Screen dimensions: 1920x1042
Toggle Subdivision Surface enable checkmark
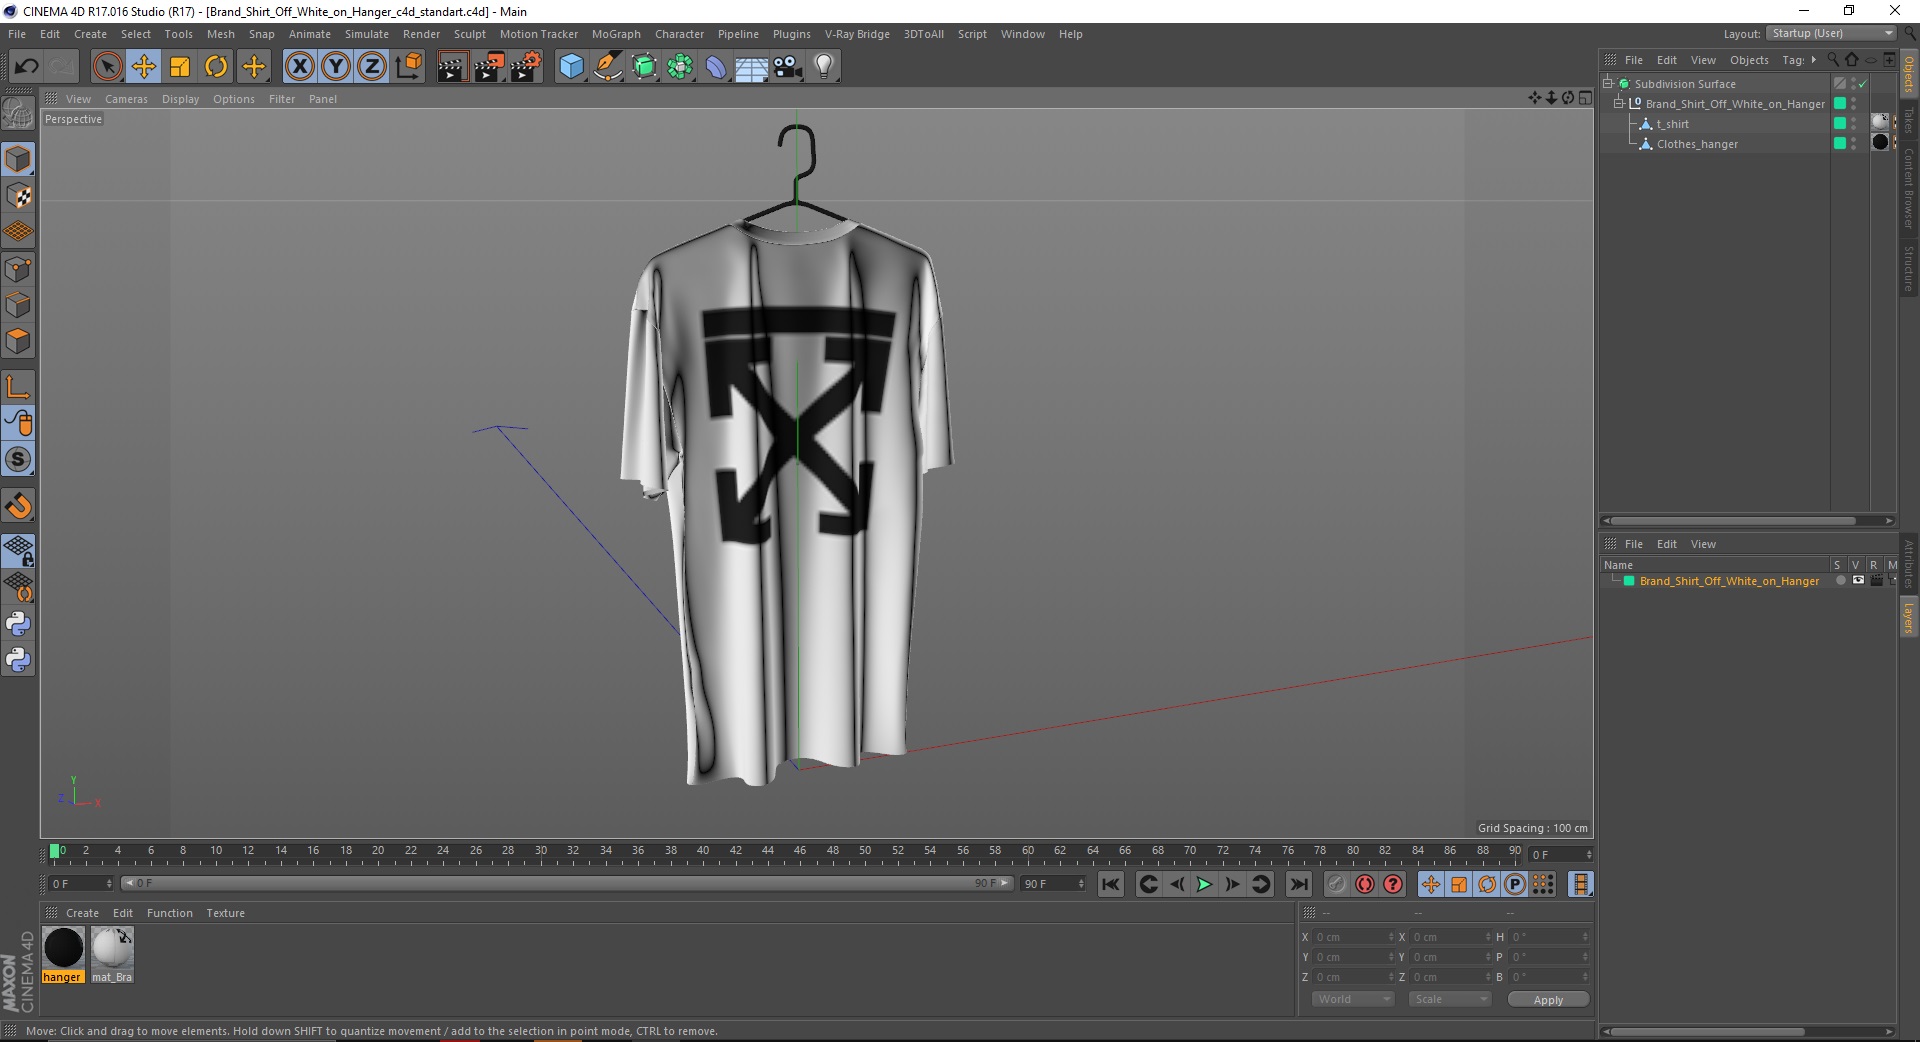point(1863,84)
